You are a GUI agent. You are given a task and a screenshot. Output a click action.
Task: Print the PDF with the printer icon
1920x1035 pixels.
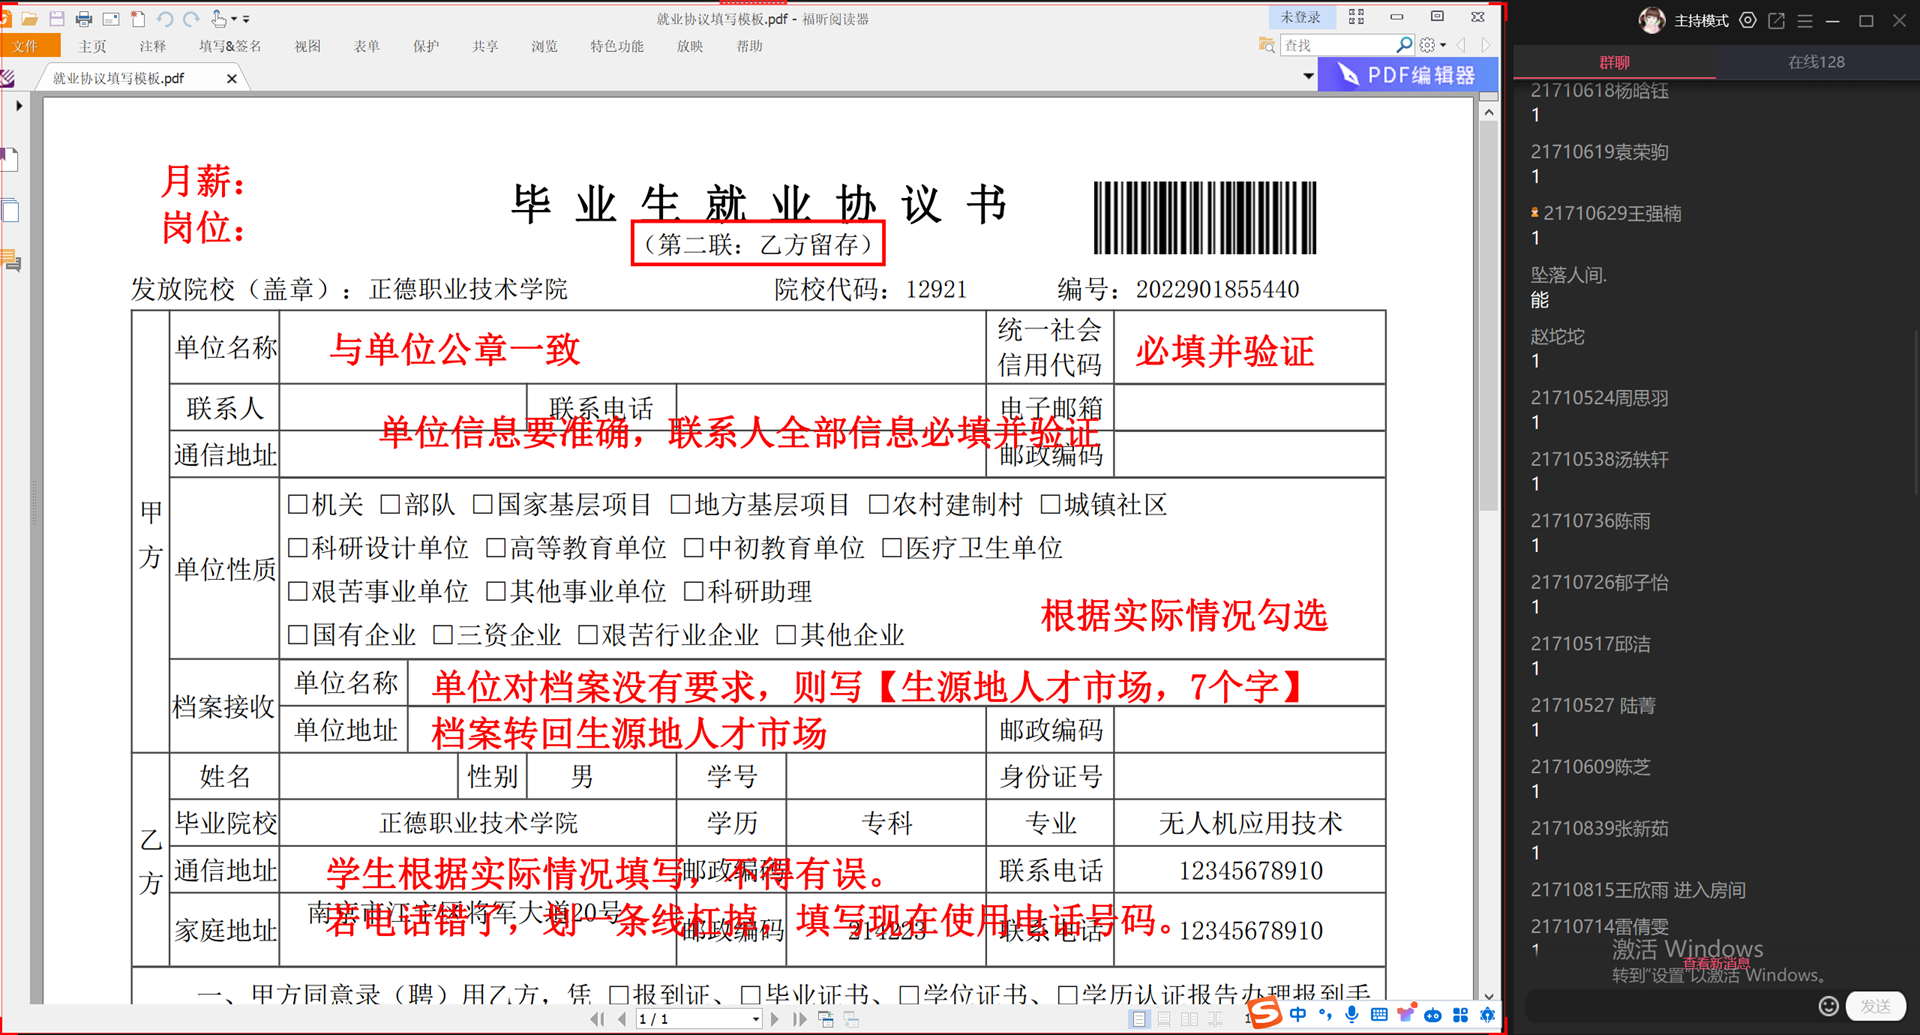click(84, 19)
